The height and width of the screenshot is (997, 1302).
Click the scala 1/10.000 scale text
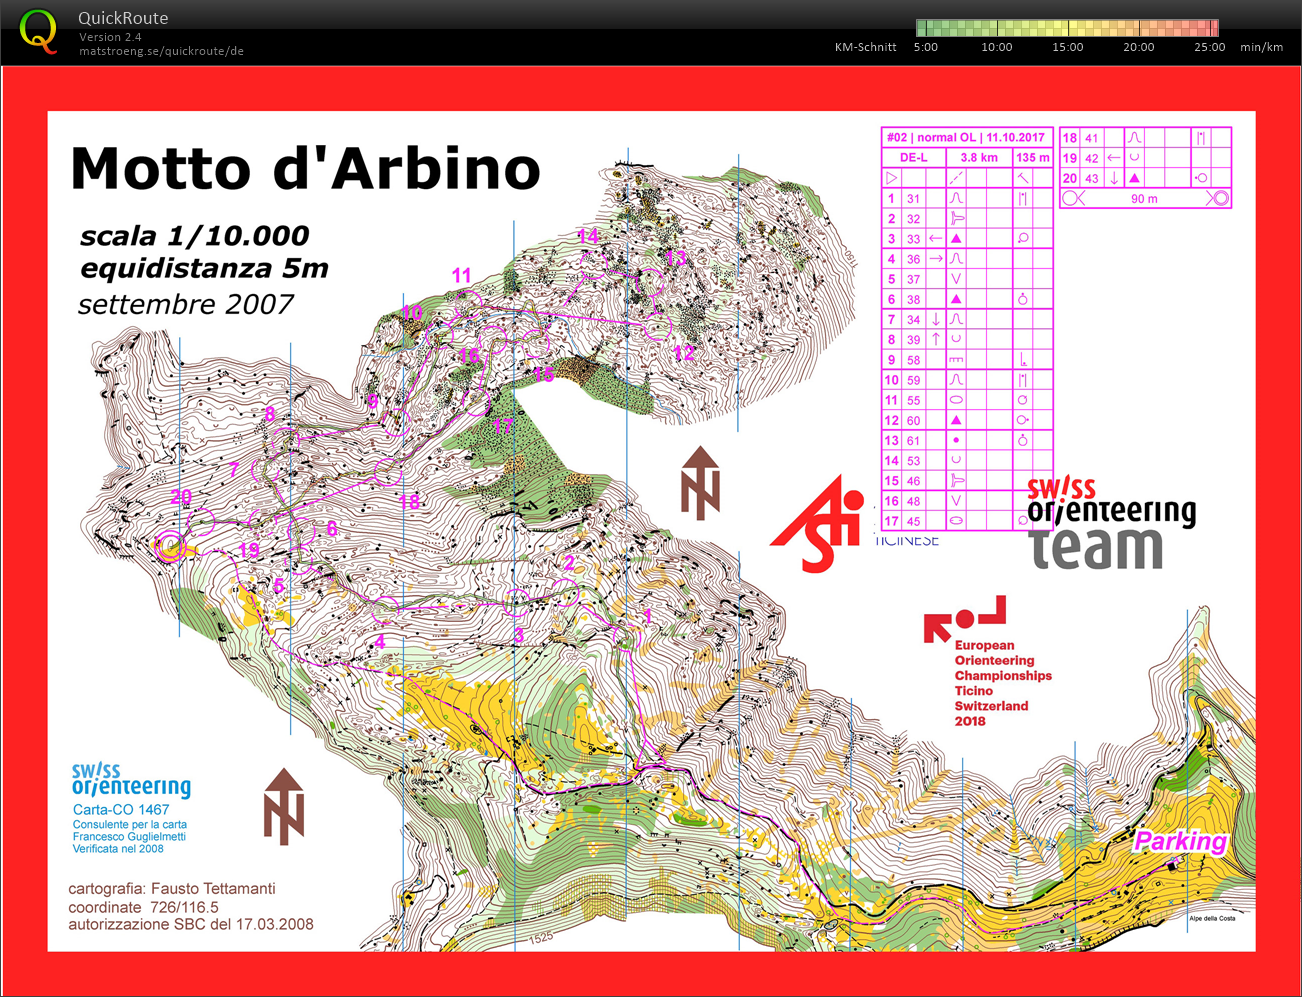[x=194, y=236]
